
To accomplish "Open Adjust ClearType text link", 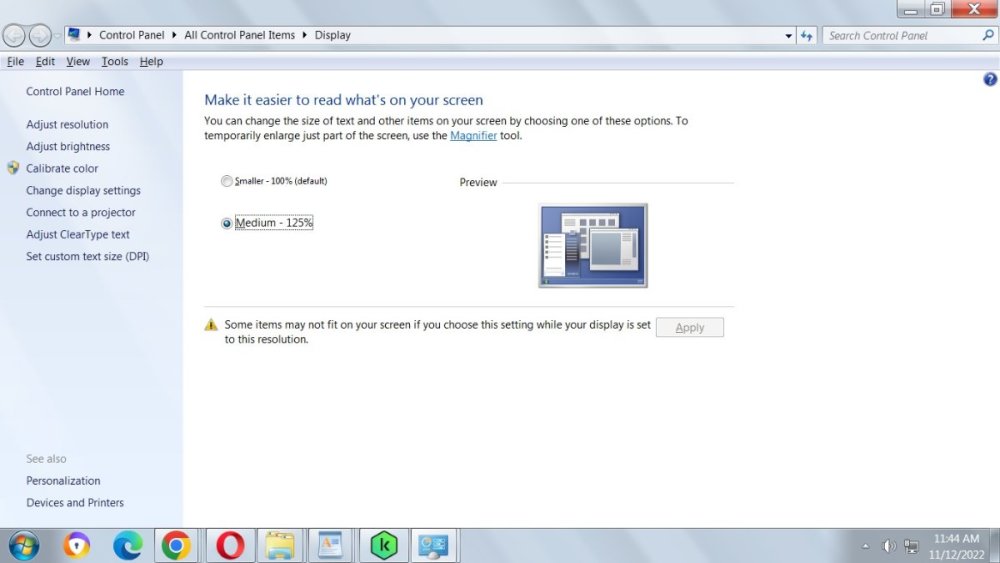I will [78, 234].
